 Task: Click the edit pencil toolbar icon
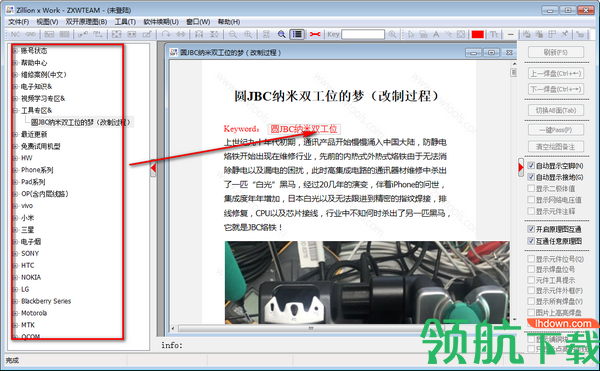pyautogui.click(x=147, y=34)
